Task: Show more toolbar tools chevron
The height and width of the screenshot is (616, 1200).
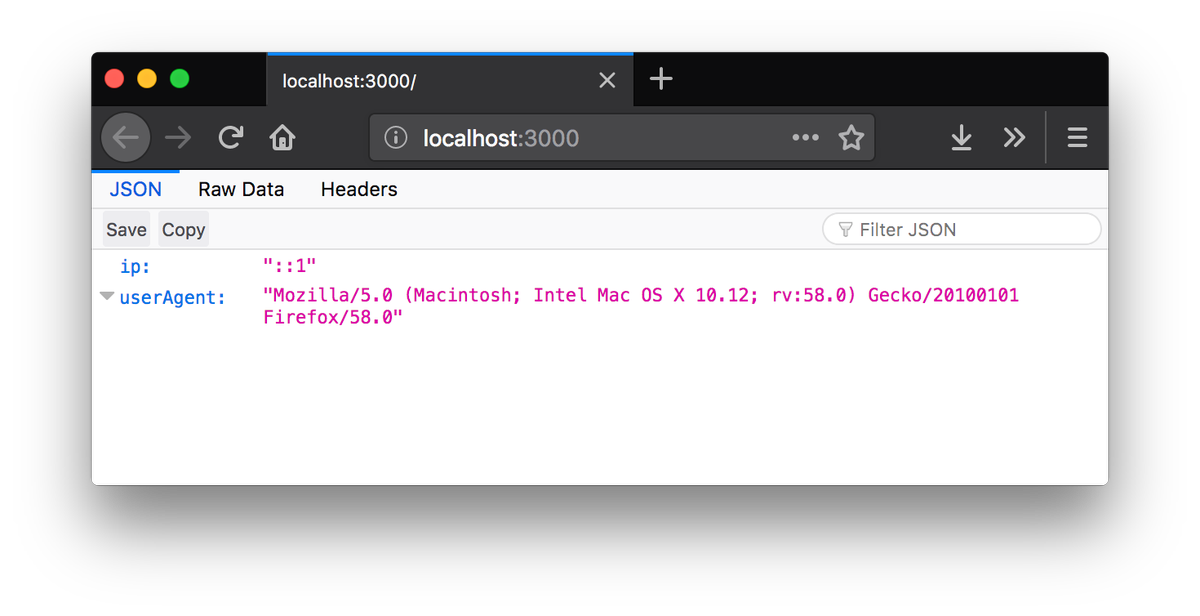Action: tap(1014, 138)
